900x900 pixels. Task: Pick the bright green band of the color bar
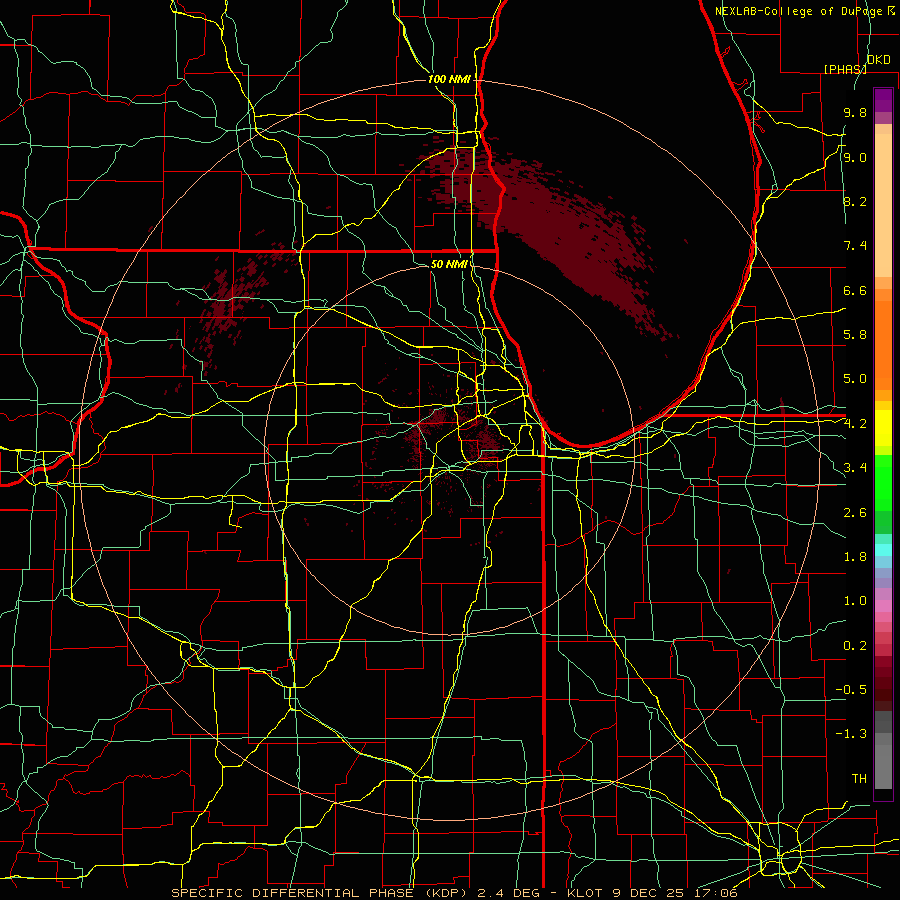tap(883, 482)
